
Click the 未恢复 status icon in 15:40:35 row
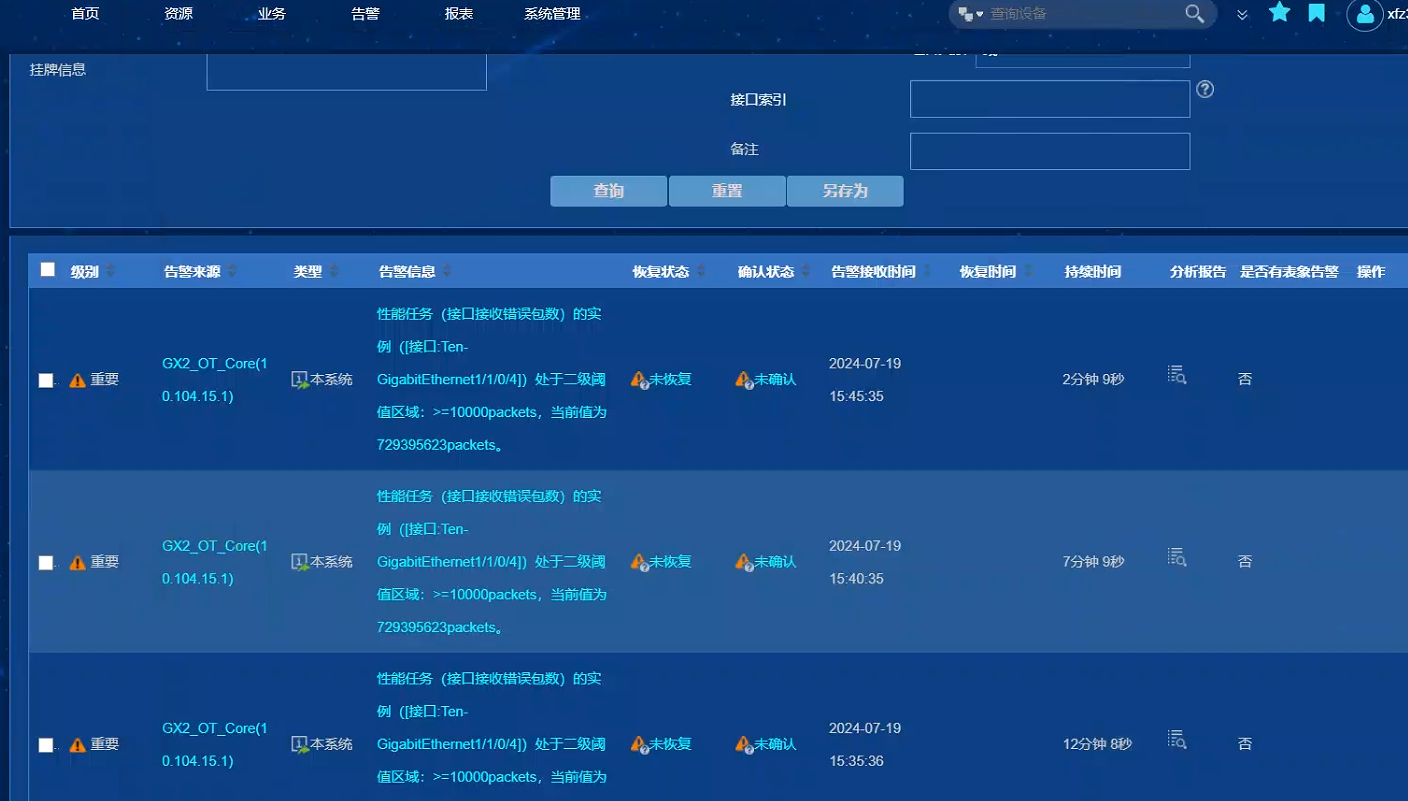point(640,562)
